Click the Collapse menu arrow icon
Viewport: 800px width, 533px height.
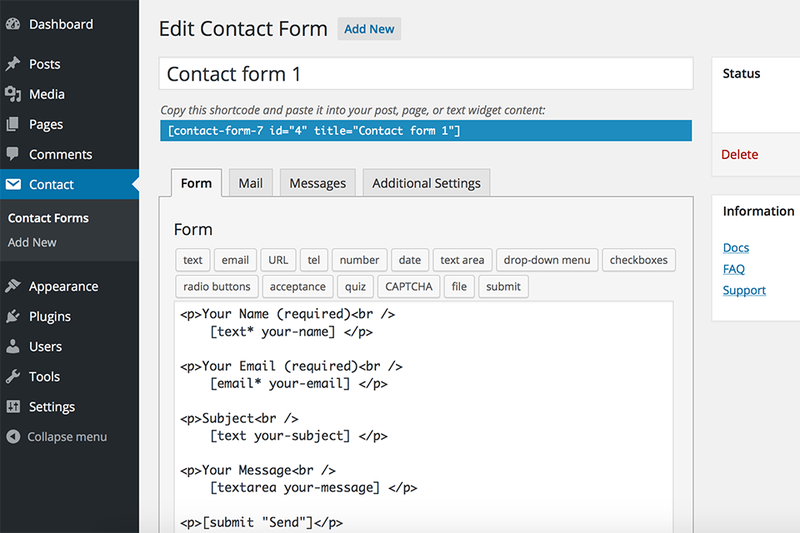click(x=13, y=437)
